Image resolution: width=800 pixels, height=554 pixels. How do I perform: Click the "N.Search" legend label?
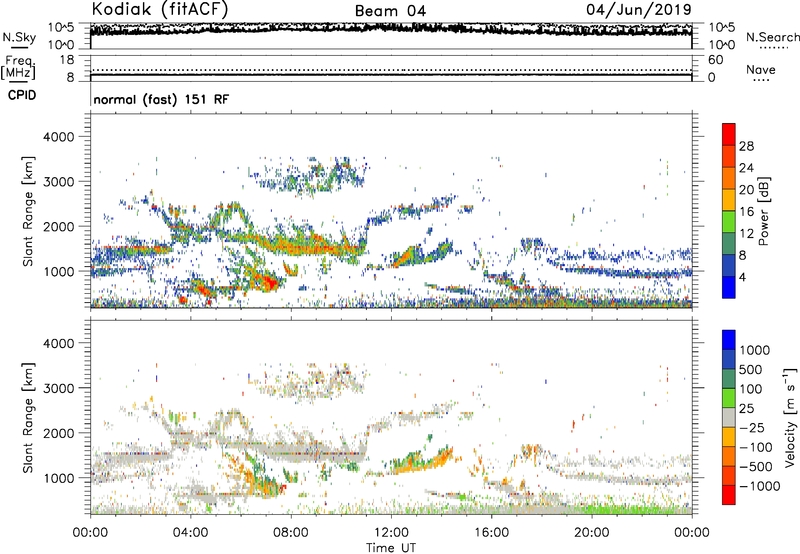pyautogui.click(x=772, y=37)
